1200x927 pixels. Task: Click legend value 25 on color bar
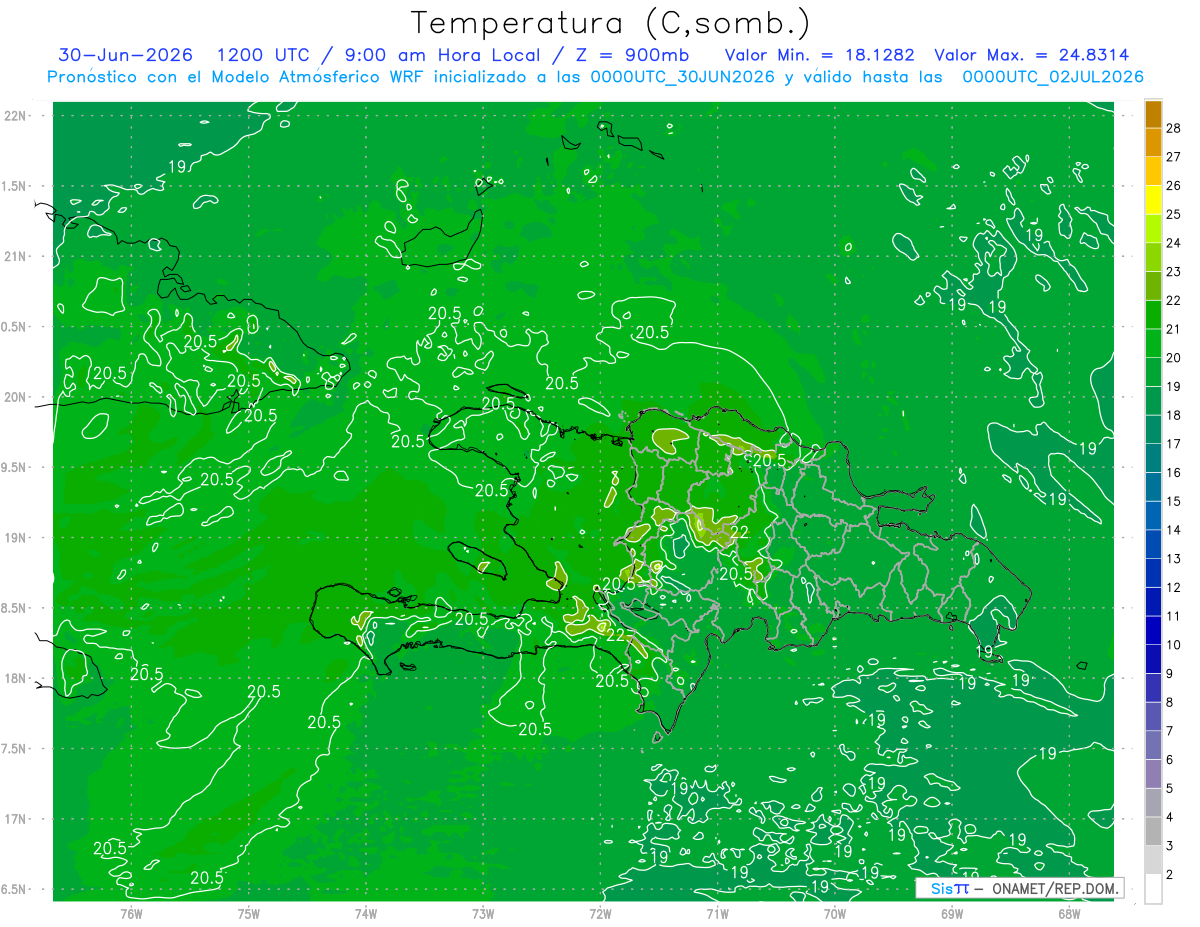(1173, 214)
